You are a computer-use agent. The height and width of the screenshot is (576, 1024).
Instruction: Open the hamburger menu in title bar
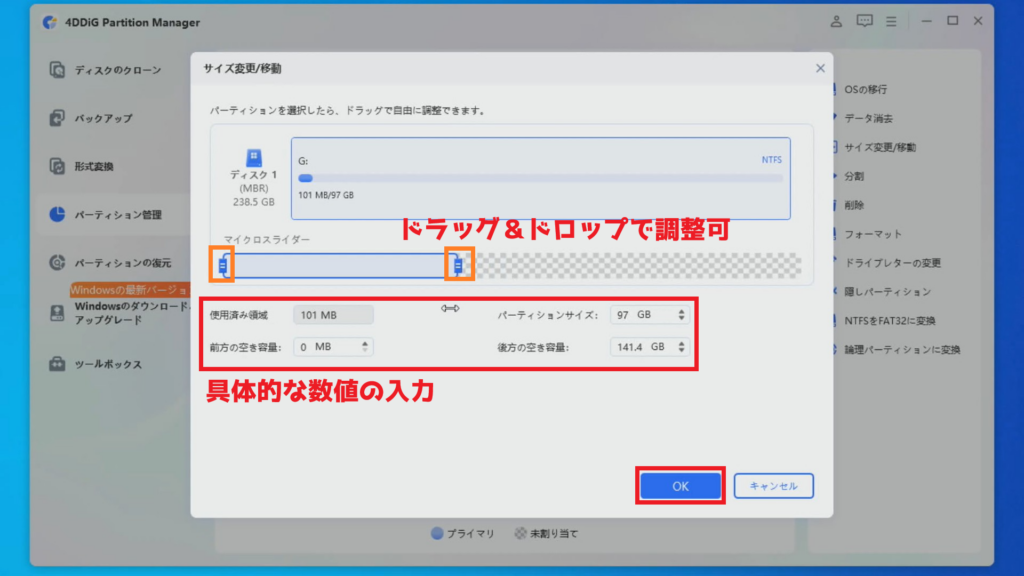click(890, 21)
